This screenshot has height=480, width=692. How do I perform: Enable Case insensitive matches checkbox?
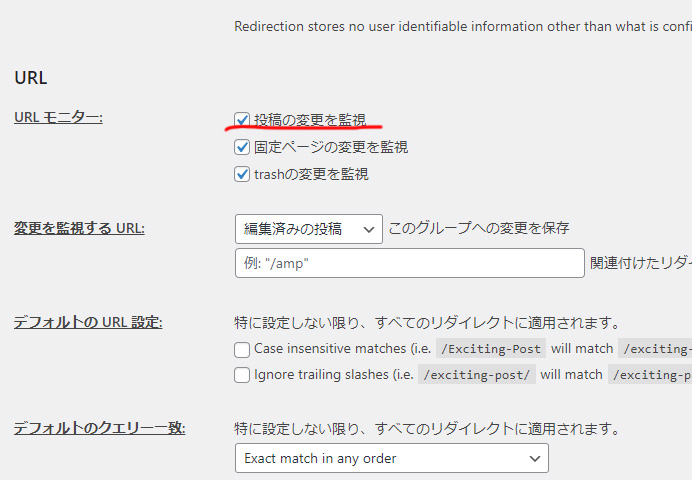(242, 350)
